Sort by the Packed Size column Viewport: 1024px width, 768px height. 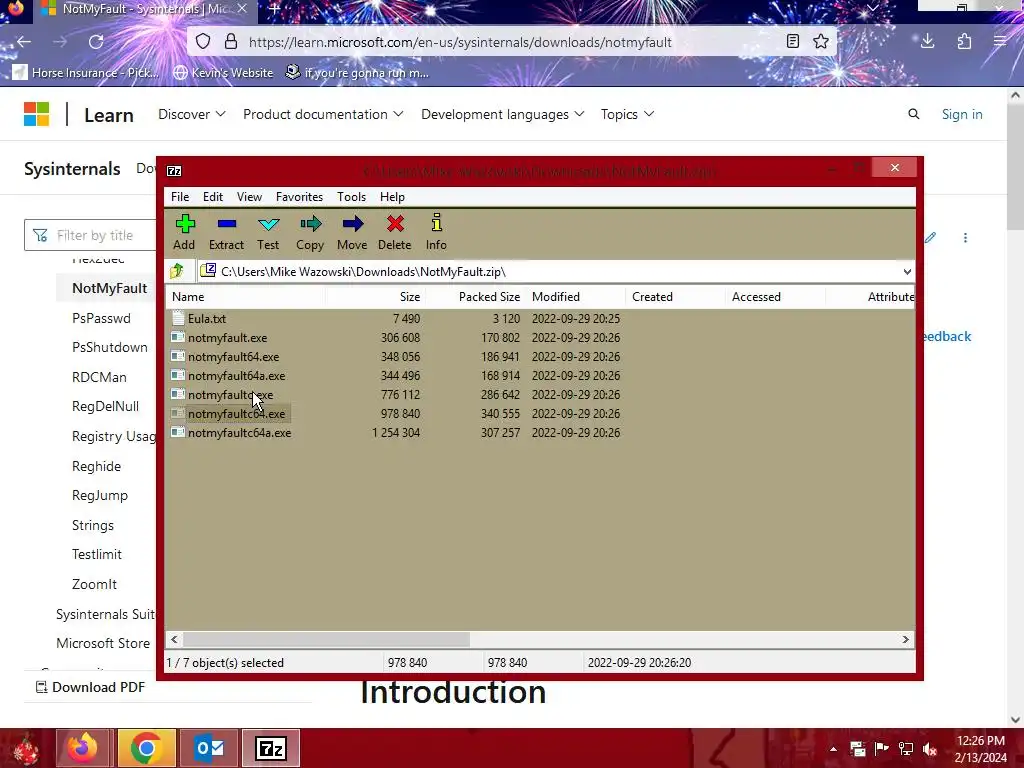coord(475,296)
